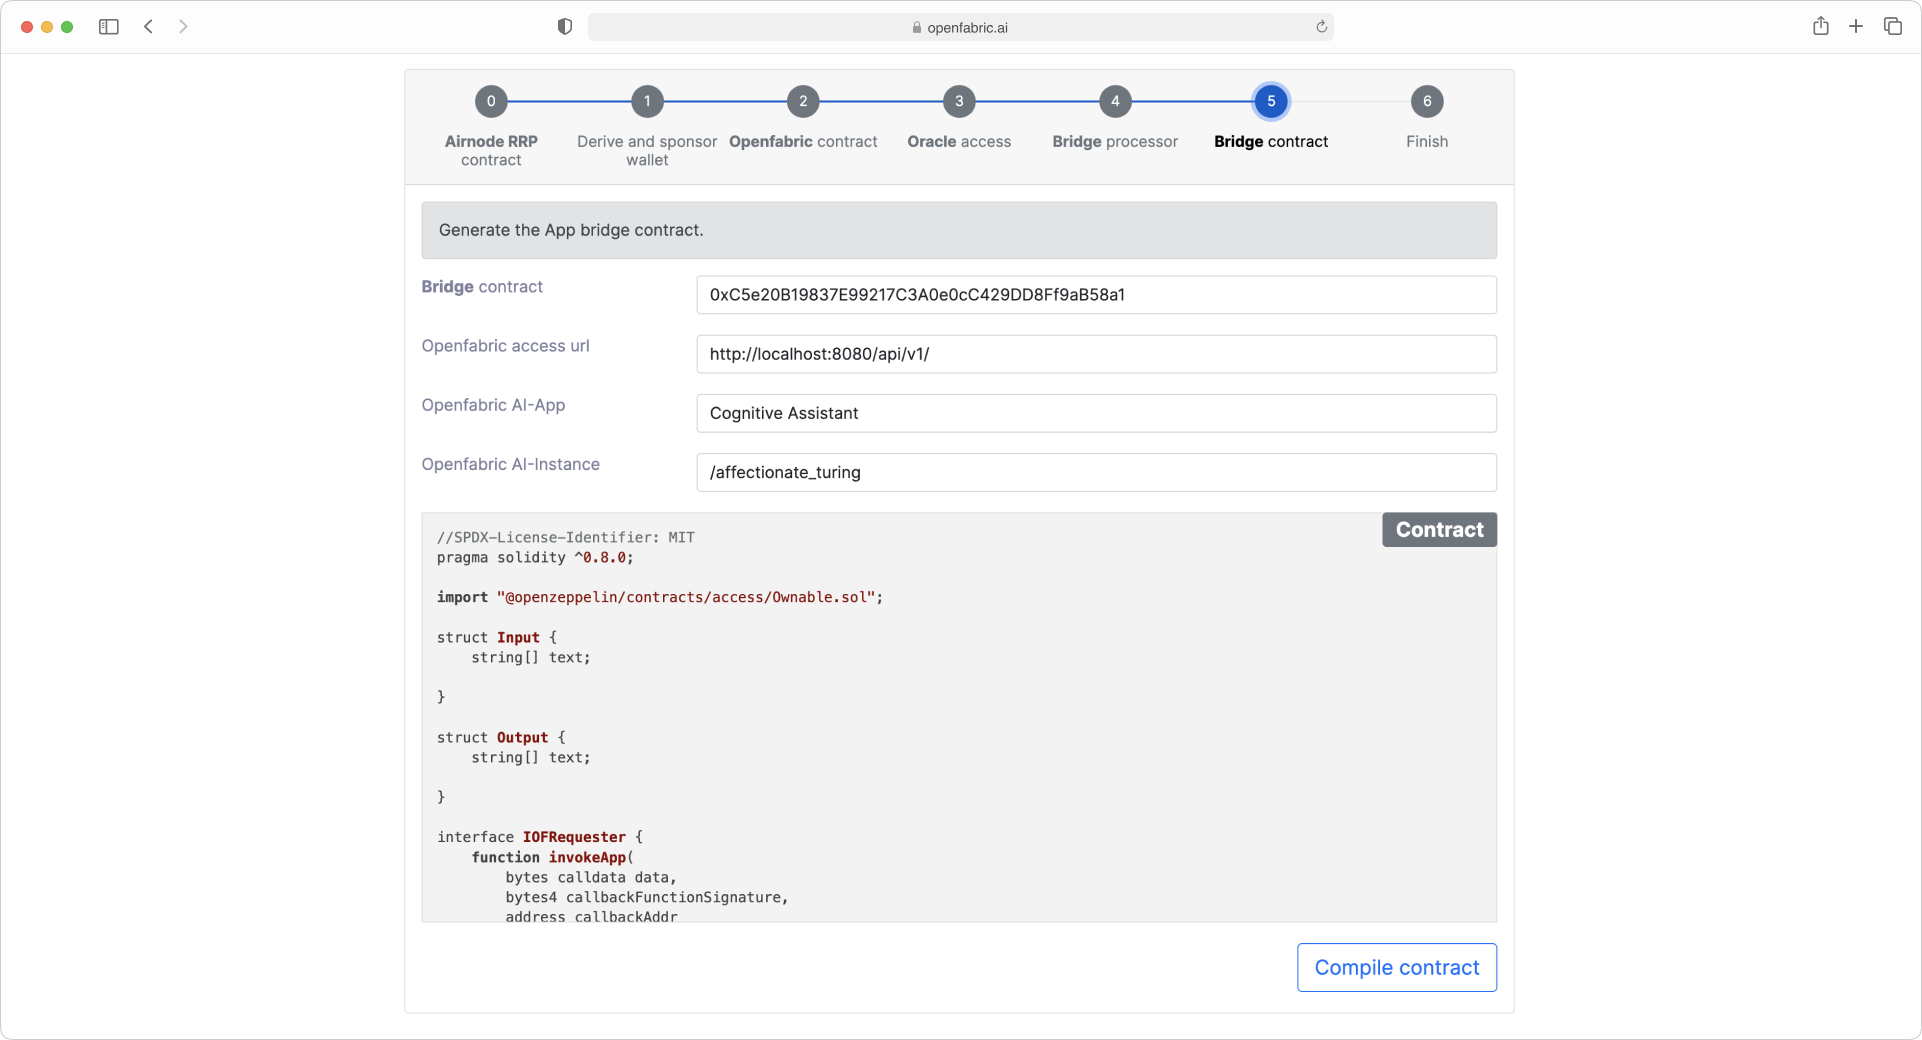This screenshot has width=1922, height=1040.
Task: Click the Openfabric access url field
Action: coord(1096,354)
